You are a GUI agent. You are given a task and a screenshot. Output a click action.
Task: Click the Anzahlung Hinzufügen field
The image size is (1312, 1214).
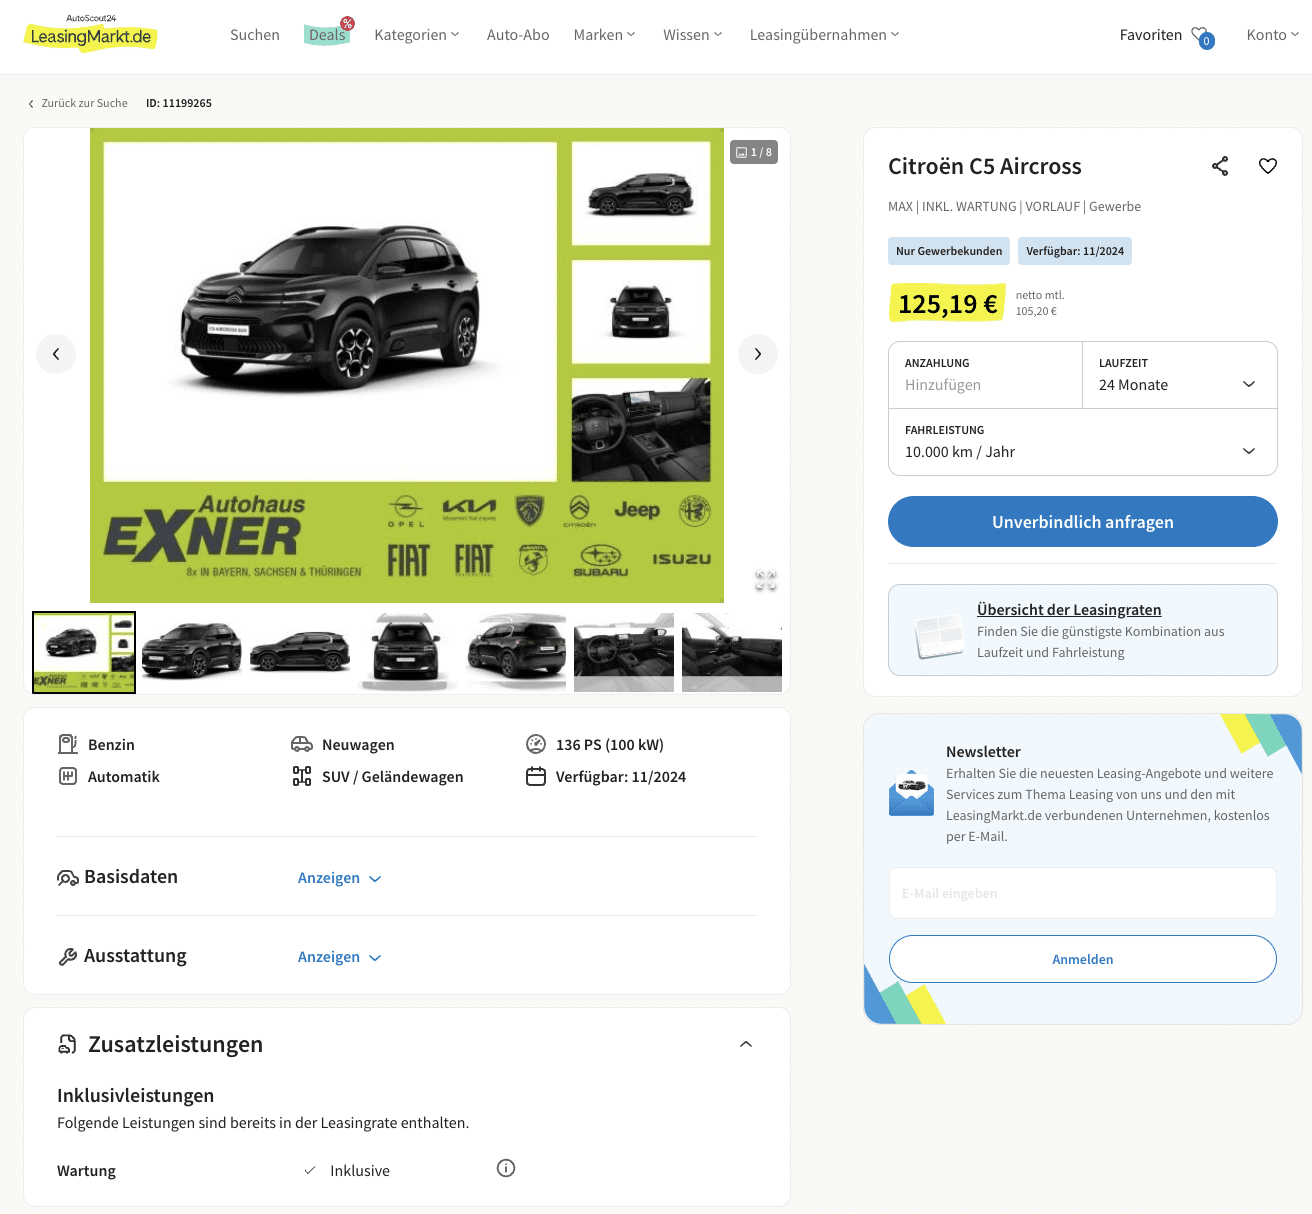[x=985, y=375]
